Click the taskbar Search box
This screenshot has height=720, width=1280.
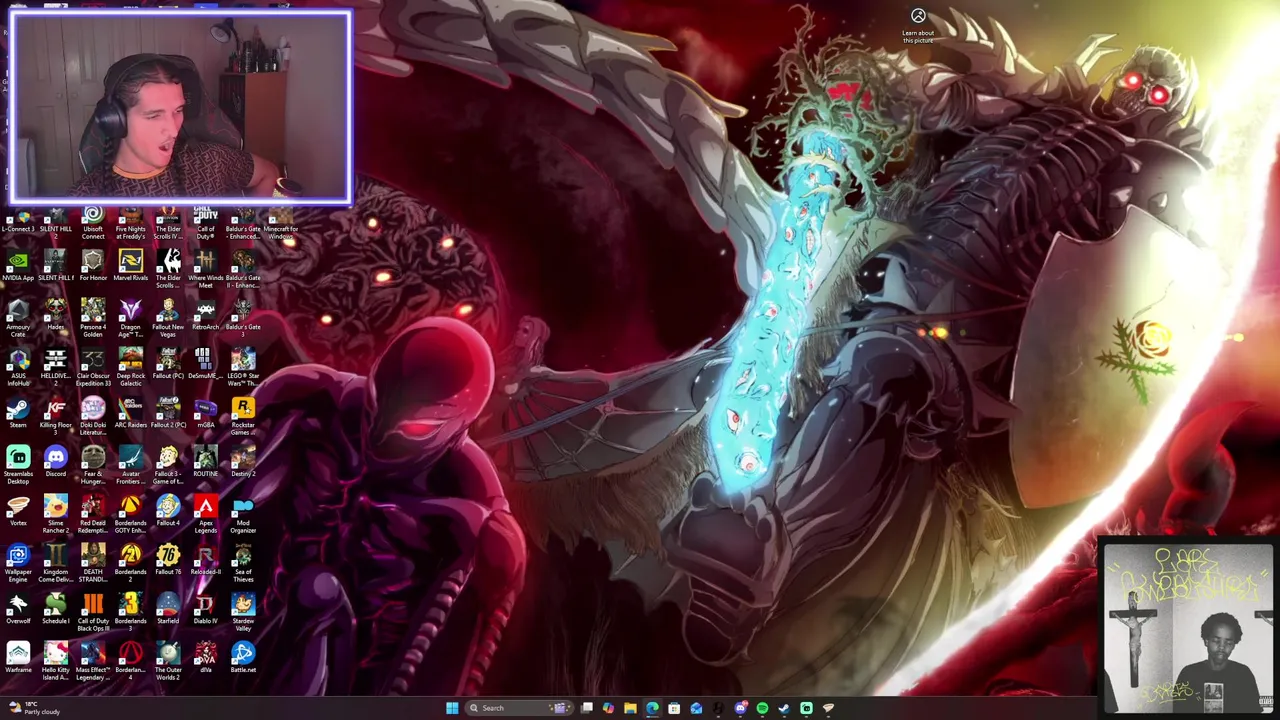click(520, 708)
